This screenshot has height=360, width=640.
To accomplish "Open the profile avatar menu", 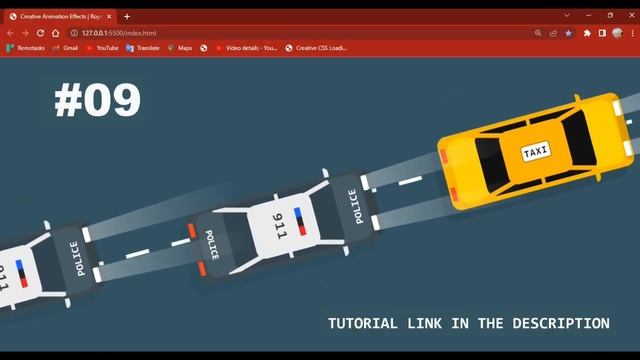I will (617, 33).
